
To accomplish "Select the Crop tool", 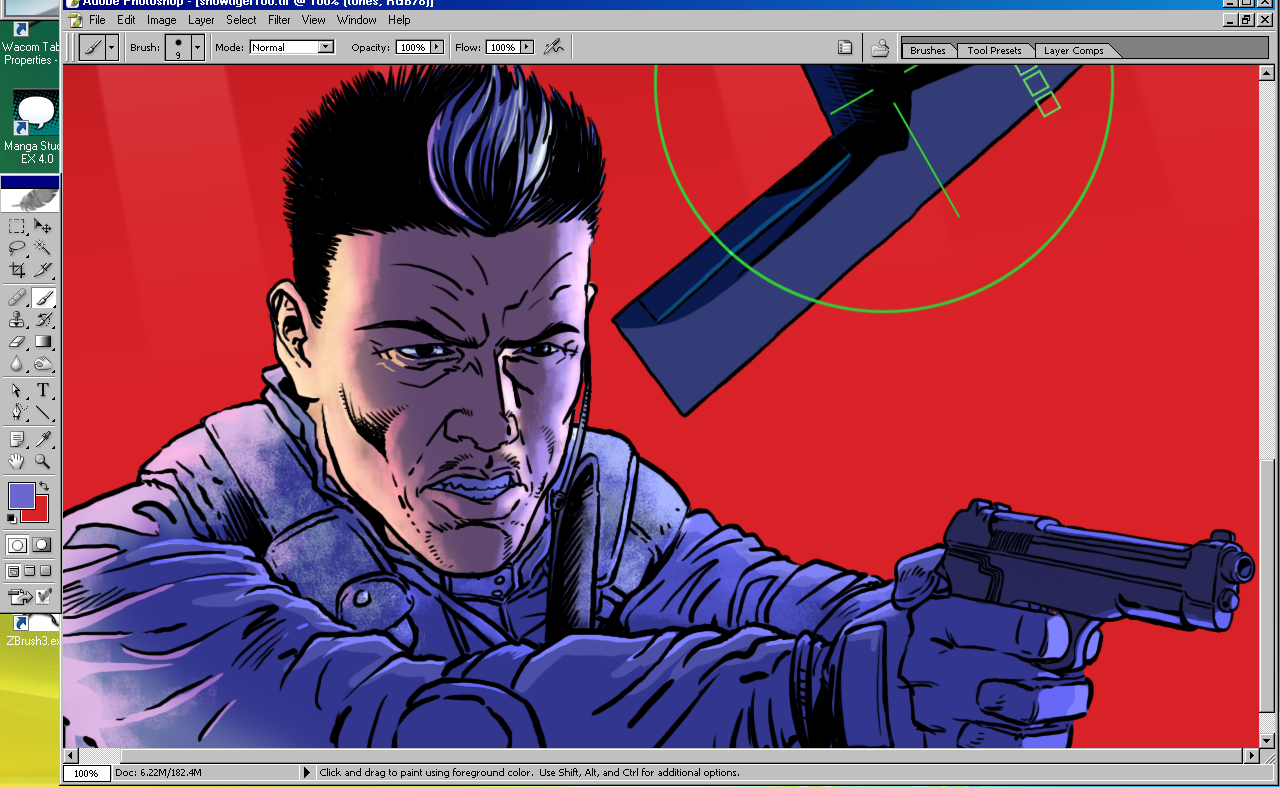I will pos(17,270).
